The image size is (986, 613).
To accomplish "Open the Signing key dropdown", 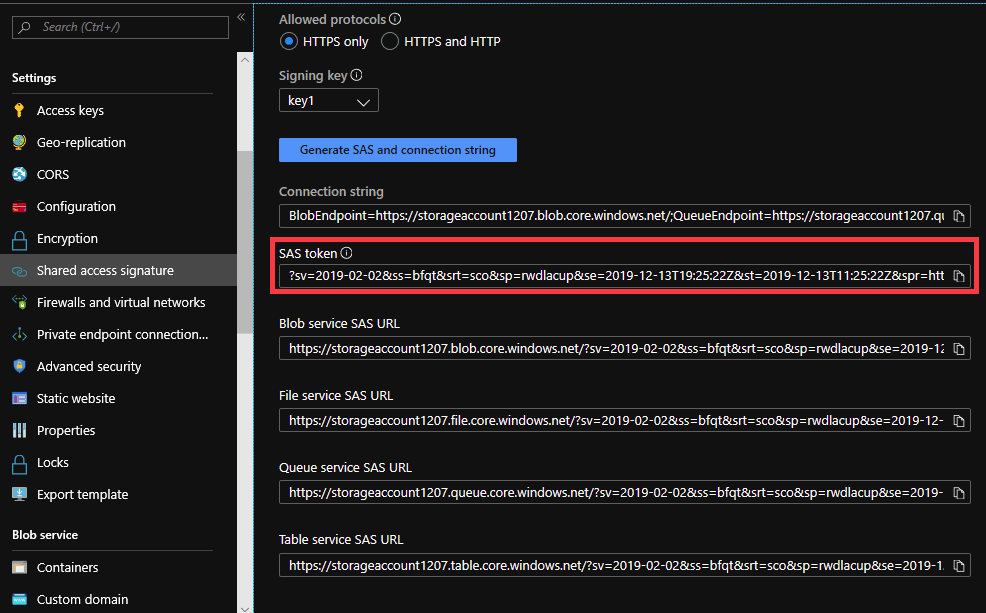I will (x=328, y=100).
